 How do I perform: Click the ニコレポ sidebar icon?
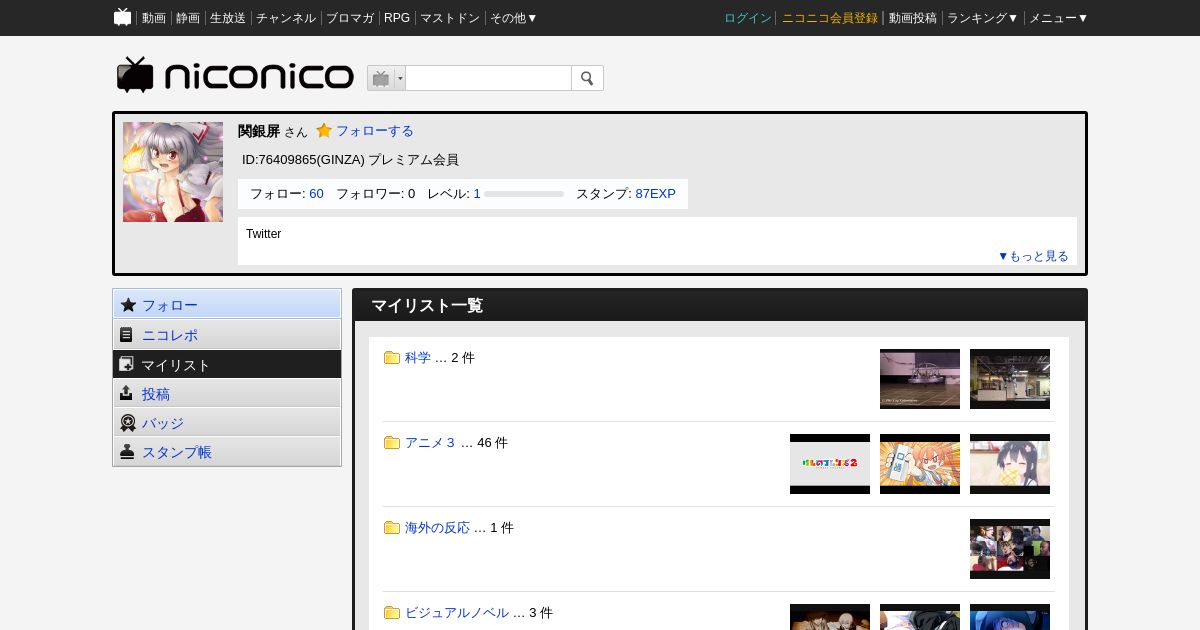[126, 335]
